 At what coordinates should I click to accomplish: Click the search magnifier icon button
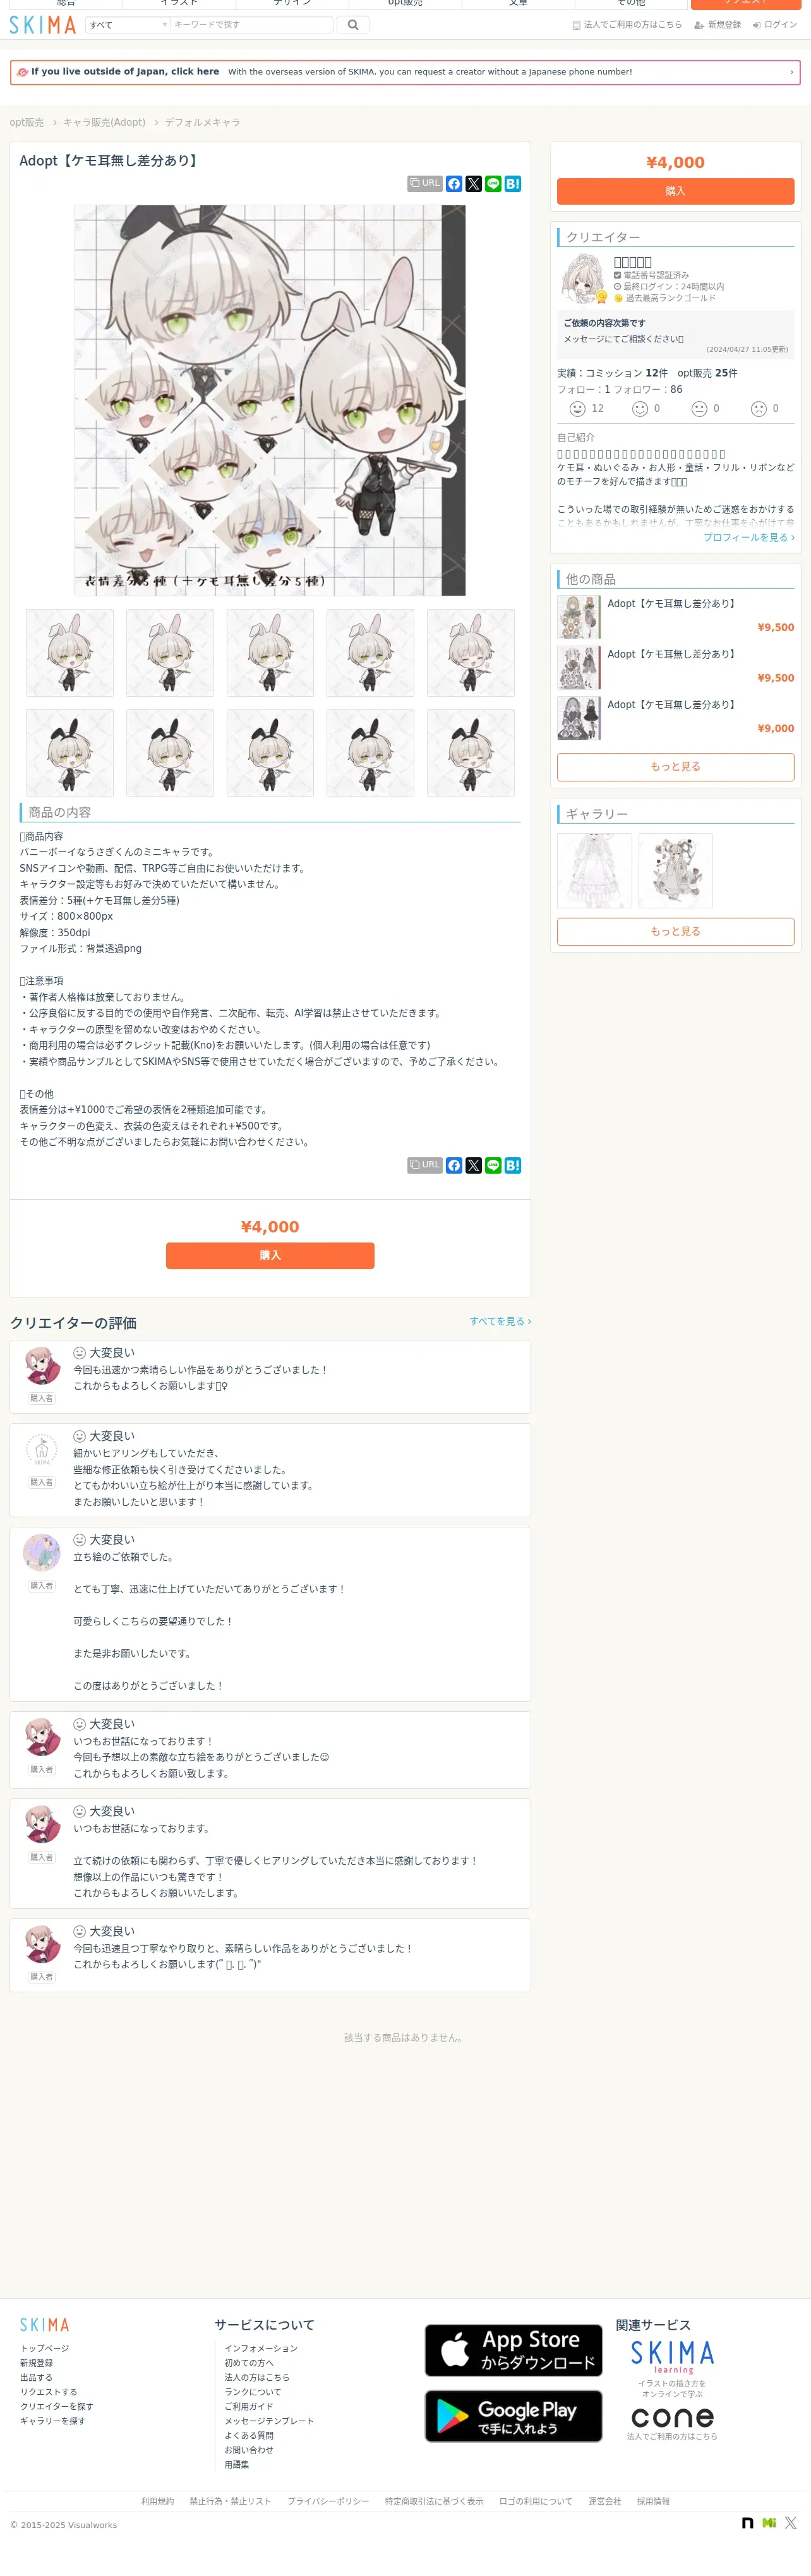pyautogui.click(x=353, y=24)
